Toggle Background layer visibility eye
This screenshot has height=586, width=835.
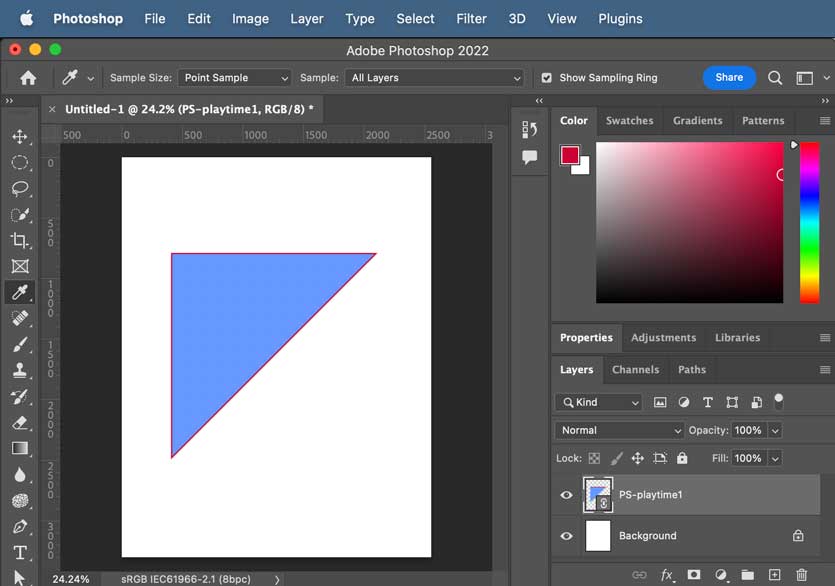tap(567, 536)
